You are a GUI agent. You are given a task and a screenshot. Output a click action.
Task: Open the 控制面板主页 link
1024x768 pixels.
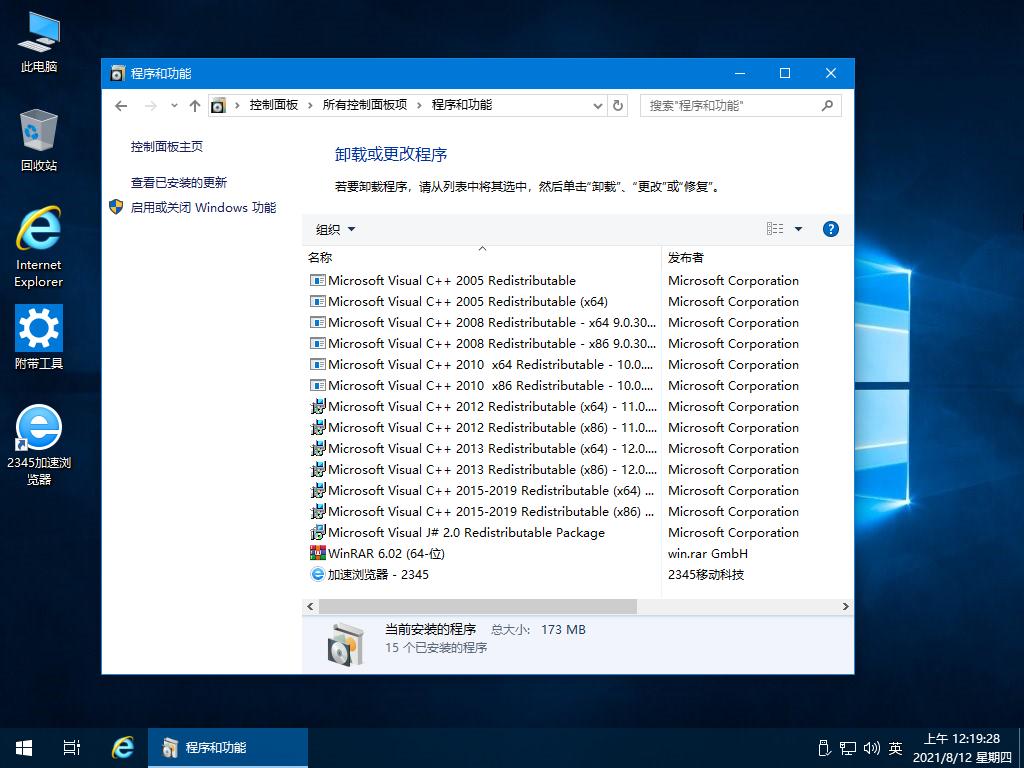tap(167, 147)
